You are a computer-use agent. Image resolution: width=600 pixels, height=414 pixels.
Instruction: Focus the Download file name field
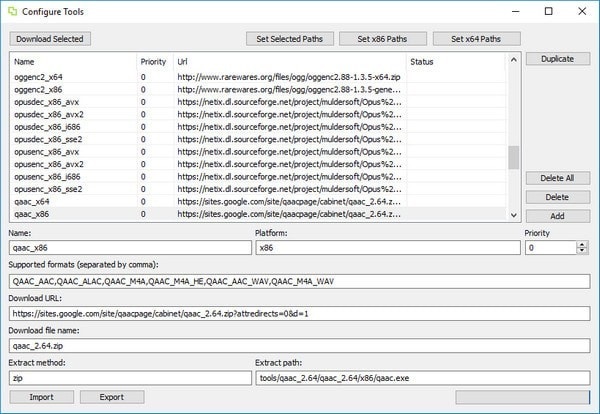coord(300,346)
